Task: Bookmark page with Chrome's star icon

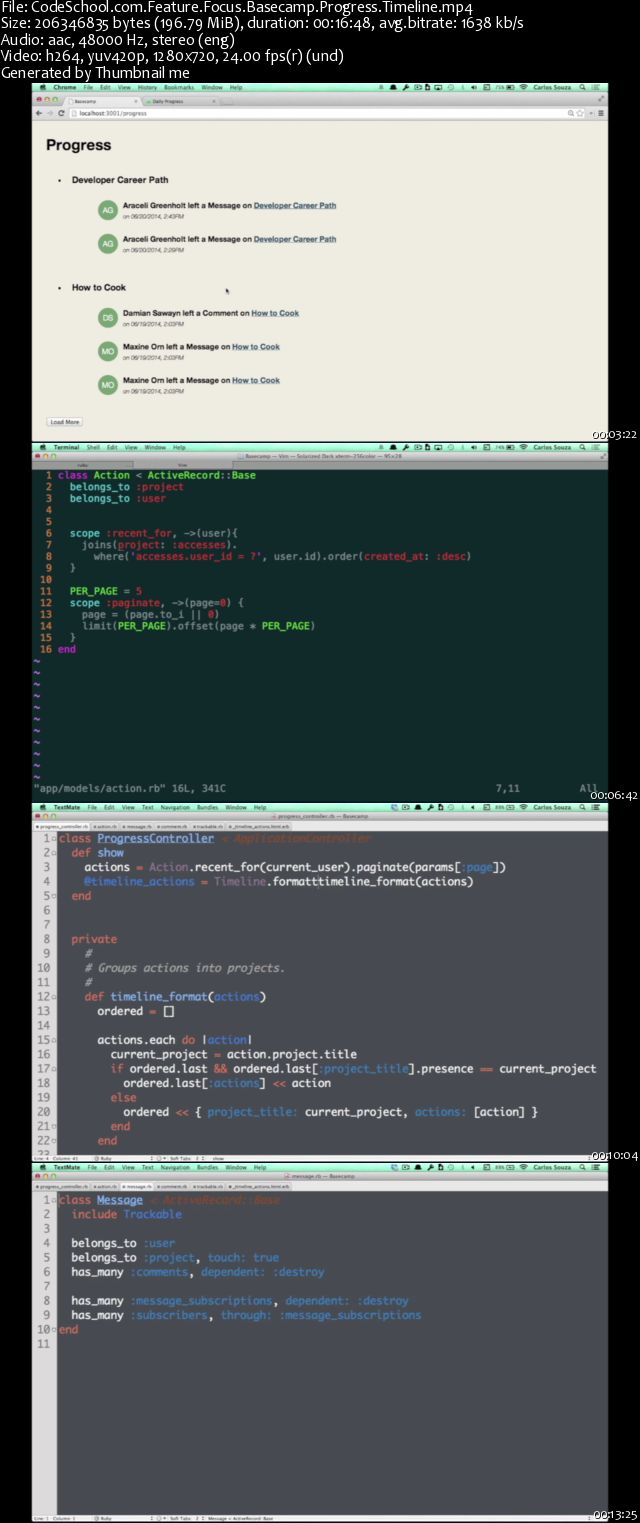Action: coord(581,113)
